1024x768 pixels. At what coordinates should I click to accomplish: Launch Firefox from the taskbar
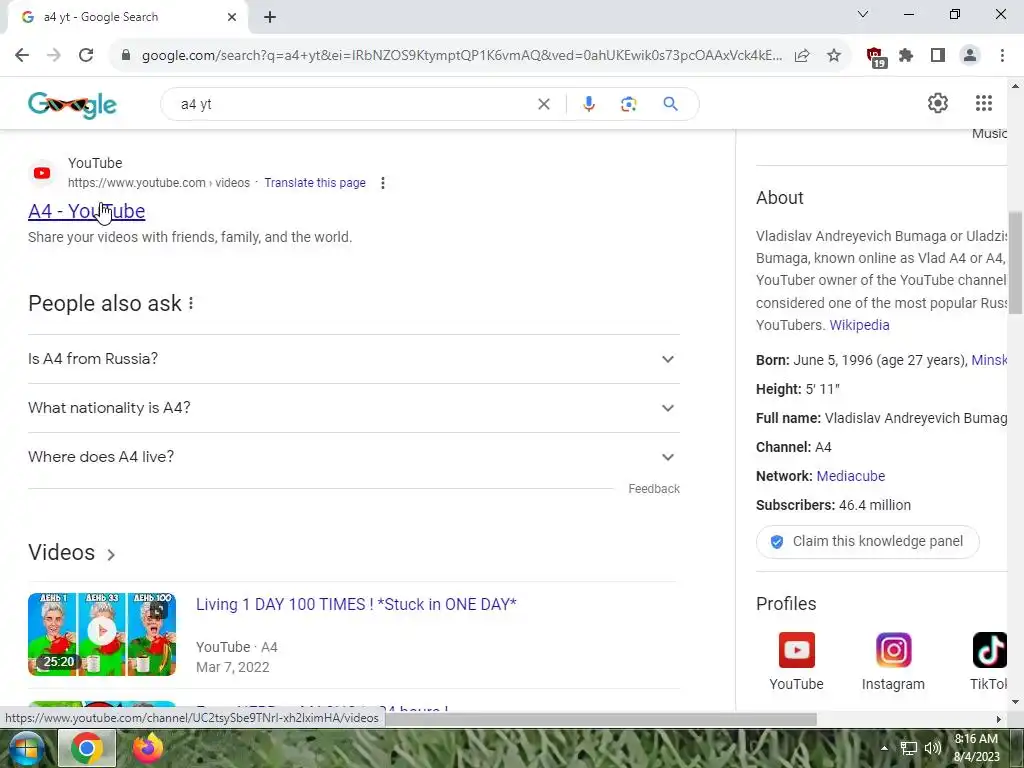point(148,748)
